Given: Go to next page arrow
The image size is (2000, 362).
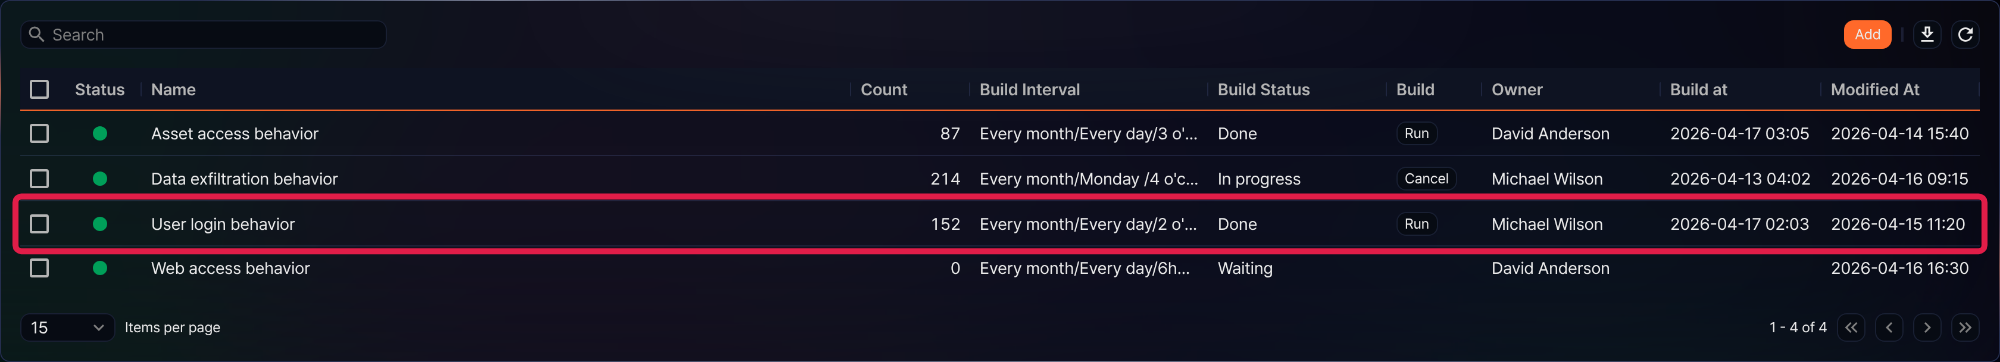Looking at the screenshot, I should [1927, 327].
